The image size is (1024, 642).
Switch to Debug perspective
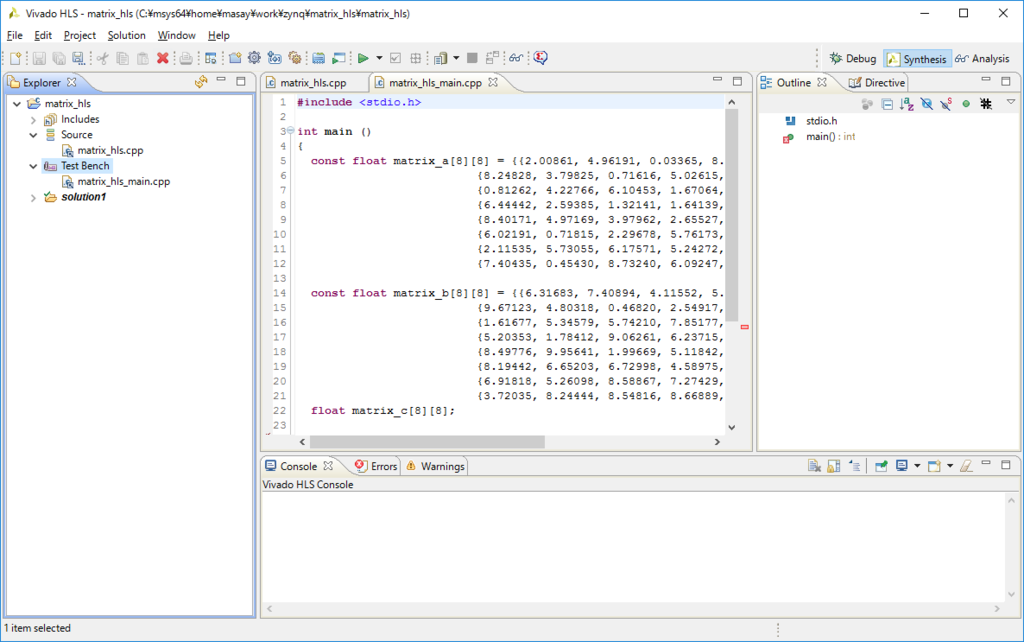tap(853, 59)
